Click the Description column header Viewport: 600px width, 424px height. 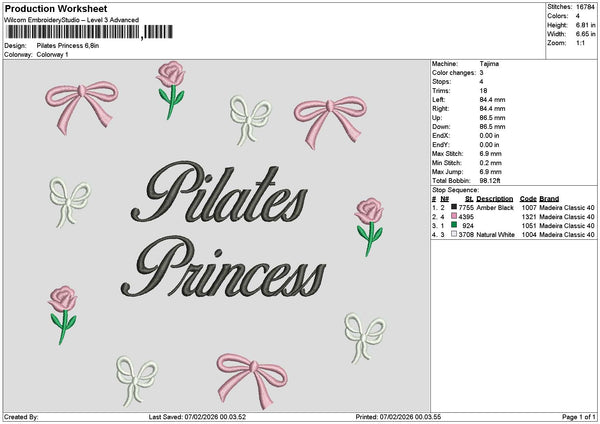pos(495,198)
